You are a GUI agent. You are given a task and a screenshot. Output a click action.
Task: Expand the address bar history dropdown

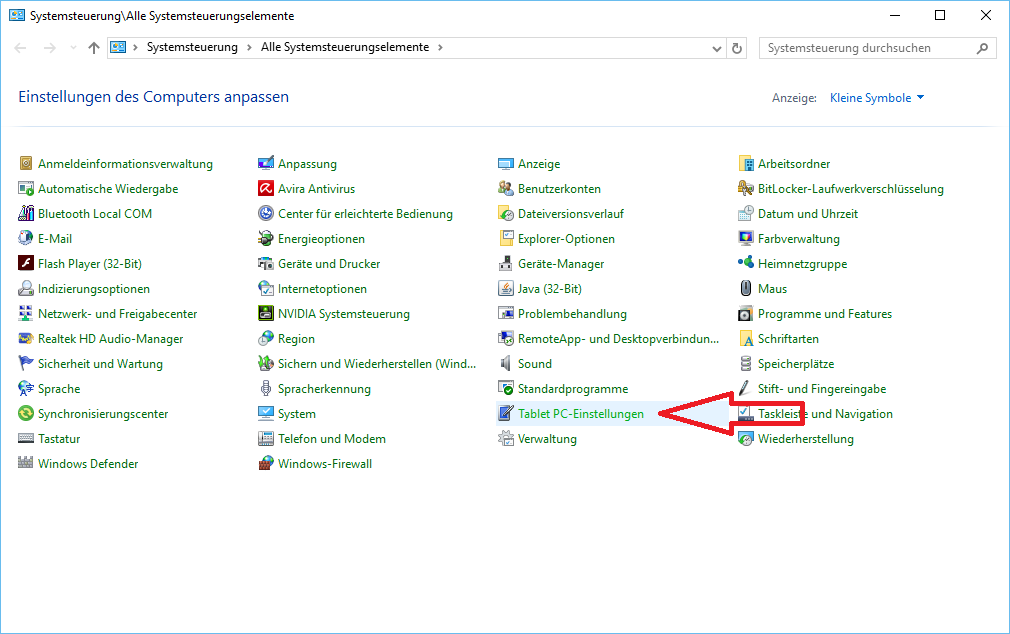[x=716, y=48]
